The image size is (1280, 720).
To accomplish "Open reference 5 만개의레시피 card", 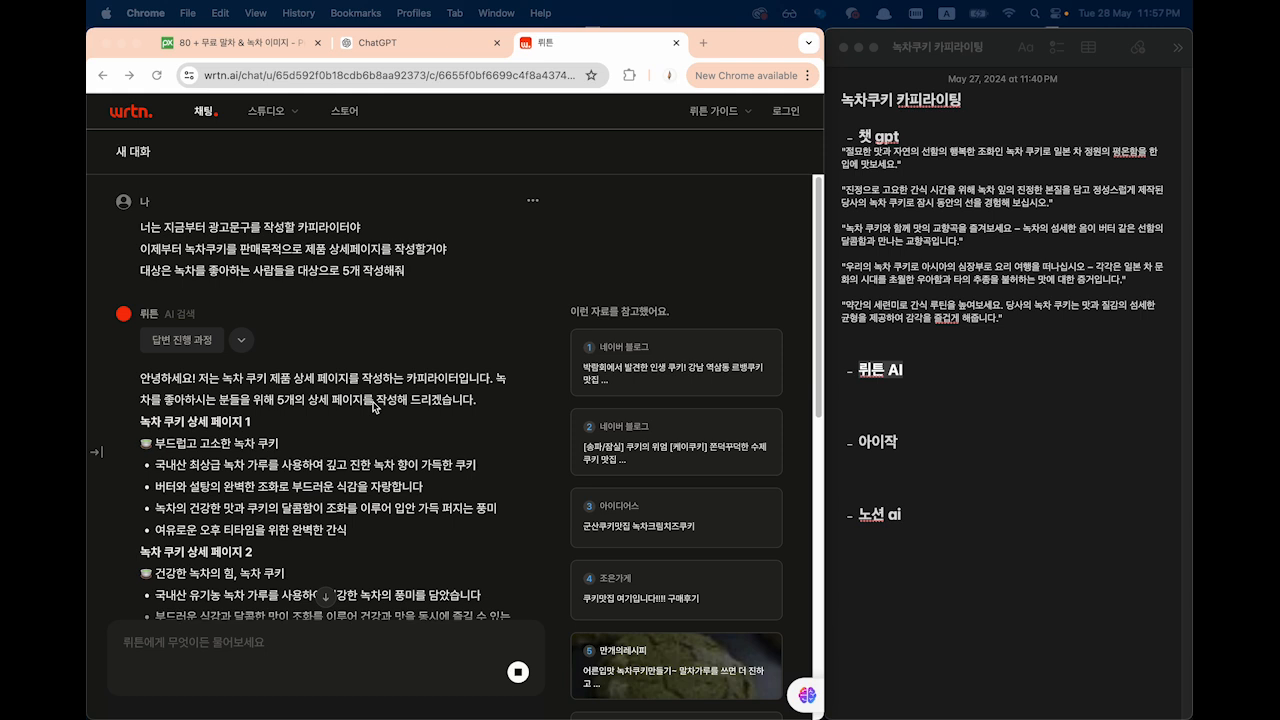I will pyautogui.click(x=676, y=665).
